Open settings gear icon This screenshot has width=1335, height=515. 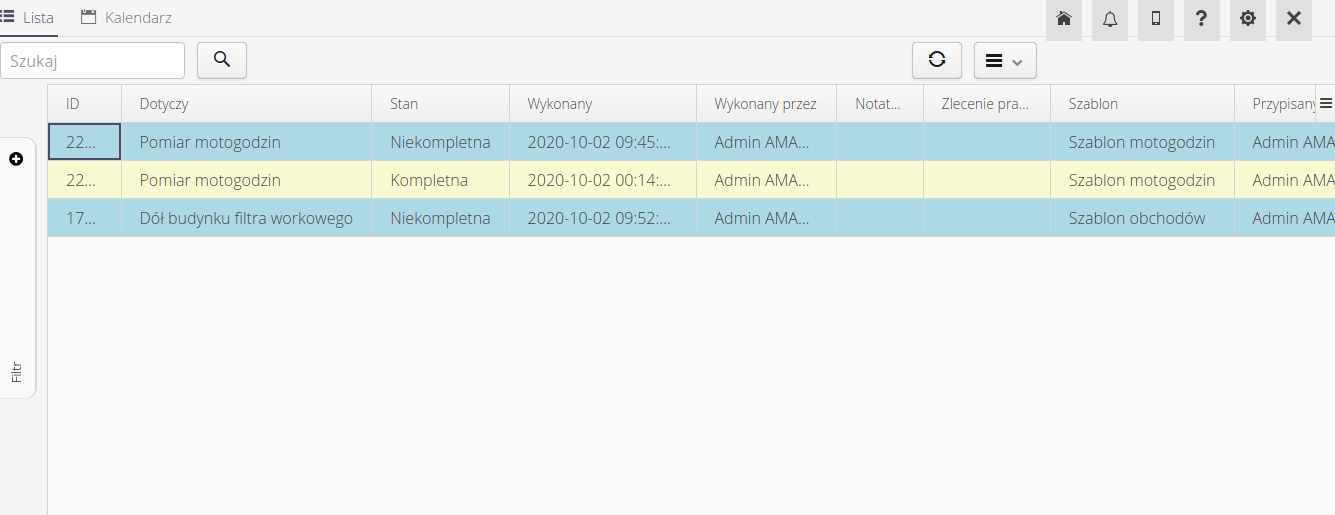pyautogui.click(x=1247, y=19)
